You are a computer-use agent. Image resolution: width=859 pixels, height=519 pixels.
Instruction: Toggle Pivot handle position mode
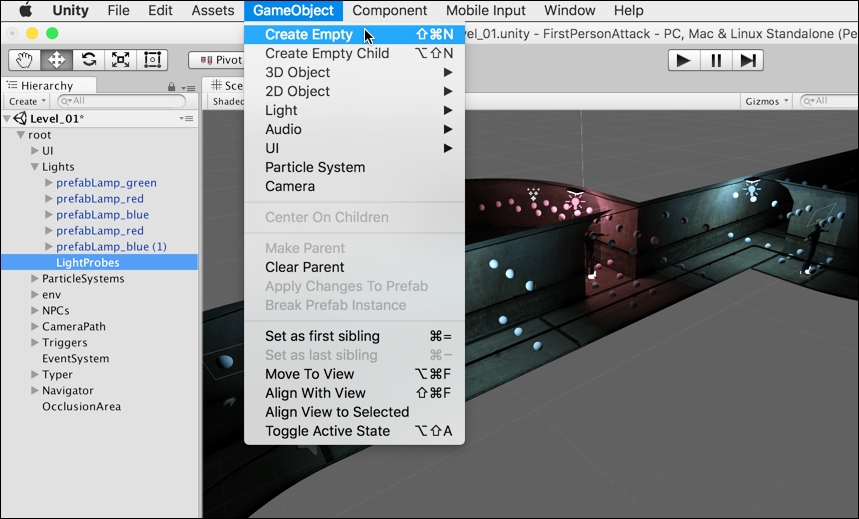216,60
